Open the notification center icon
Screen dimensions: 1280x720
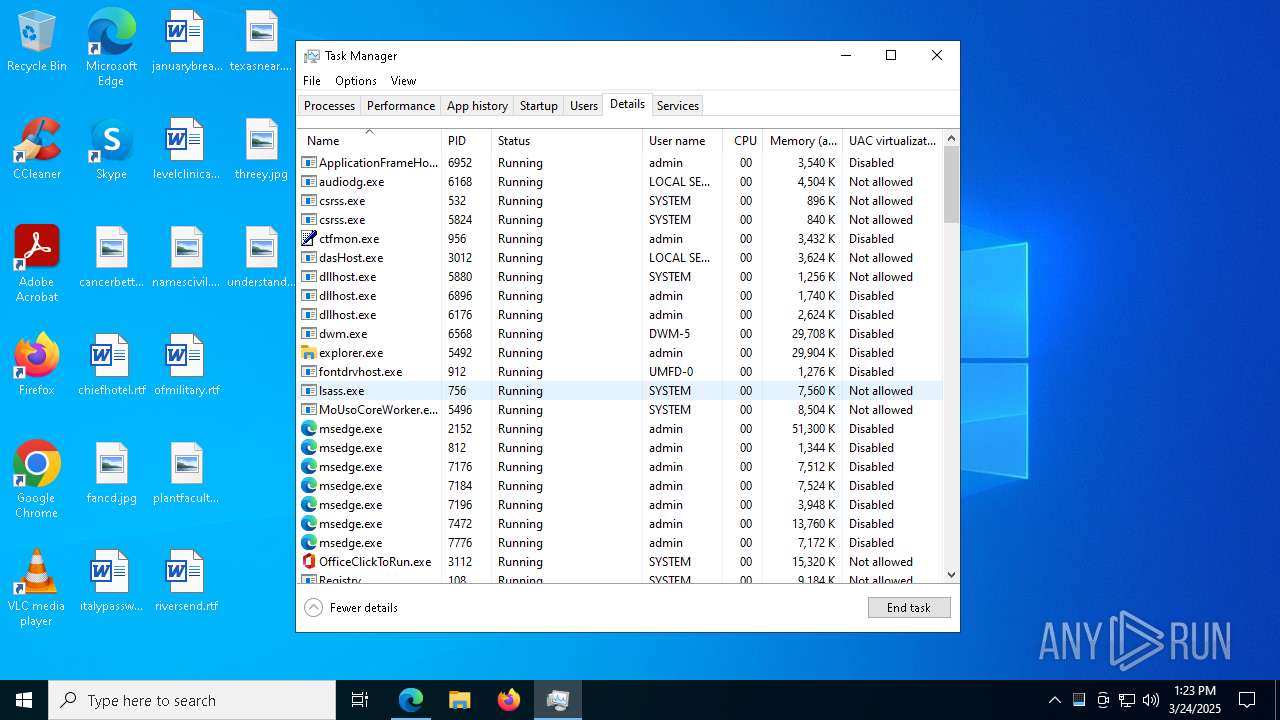[1247, 700]
